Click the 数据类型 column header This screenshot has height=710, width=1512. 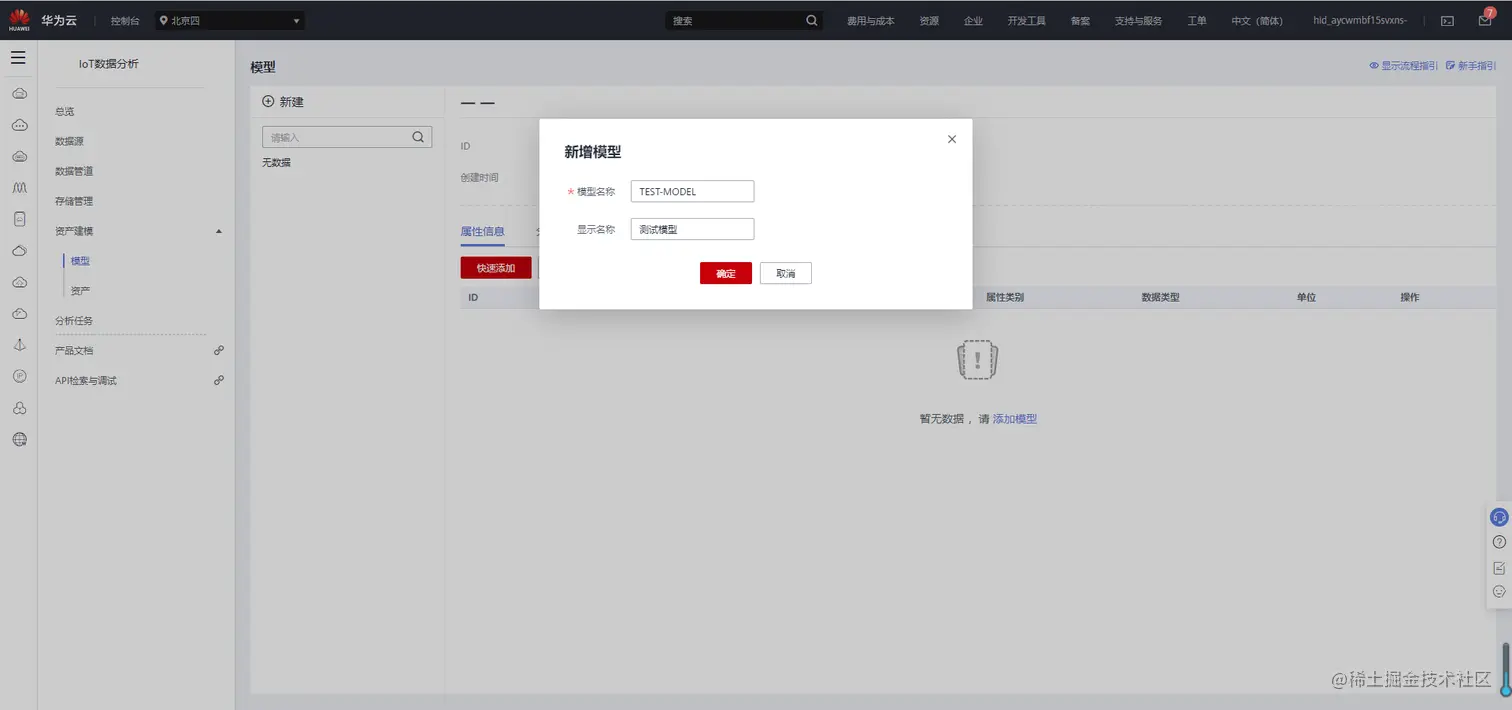1160,297
